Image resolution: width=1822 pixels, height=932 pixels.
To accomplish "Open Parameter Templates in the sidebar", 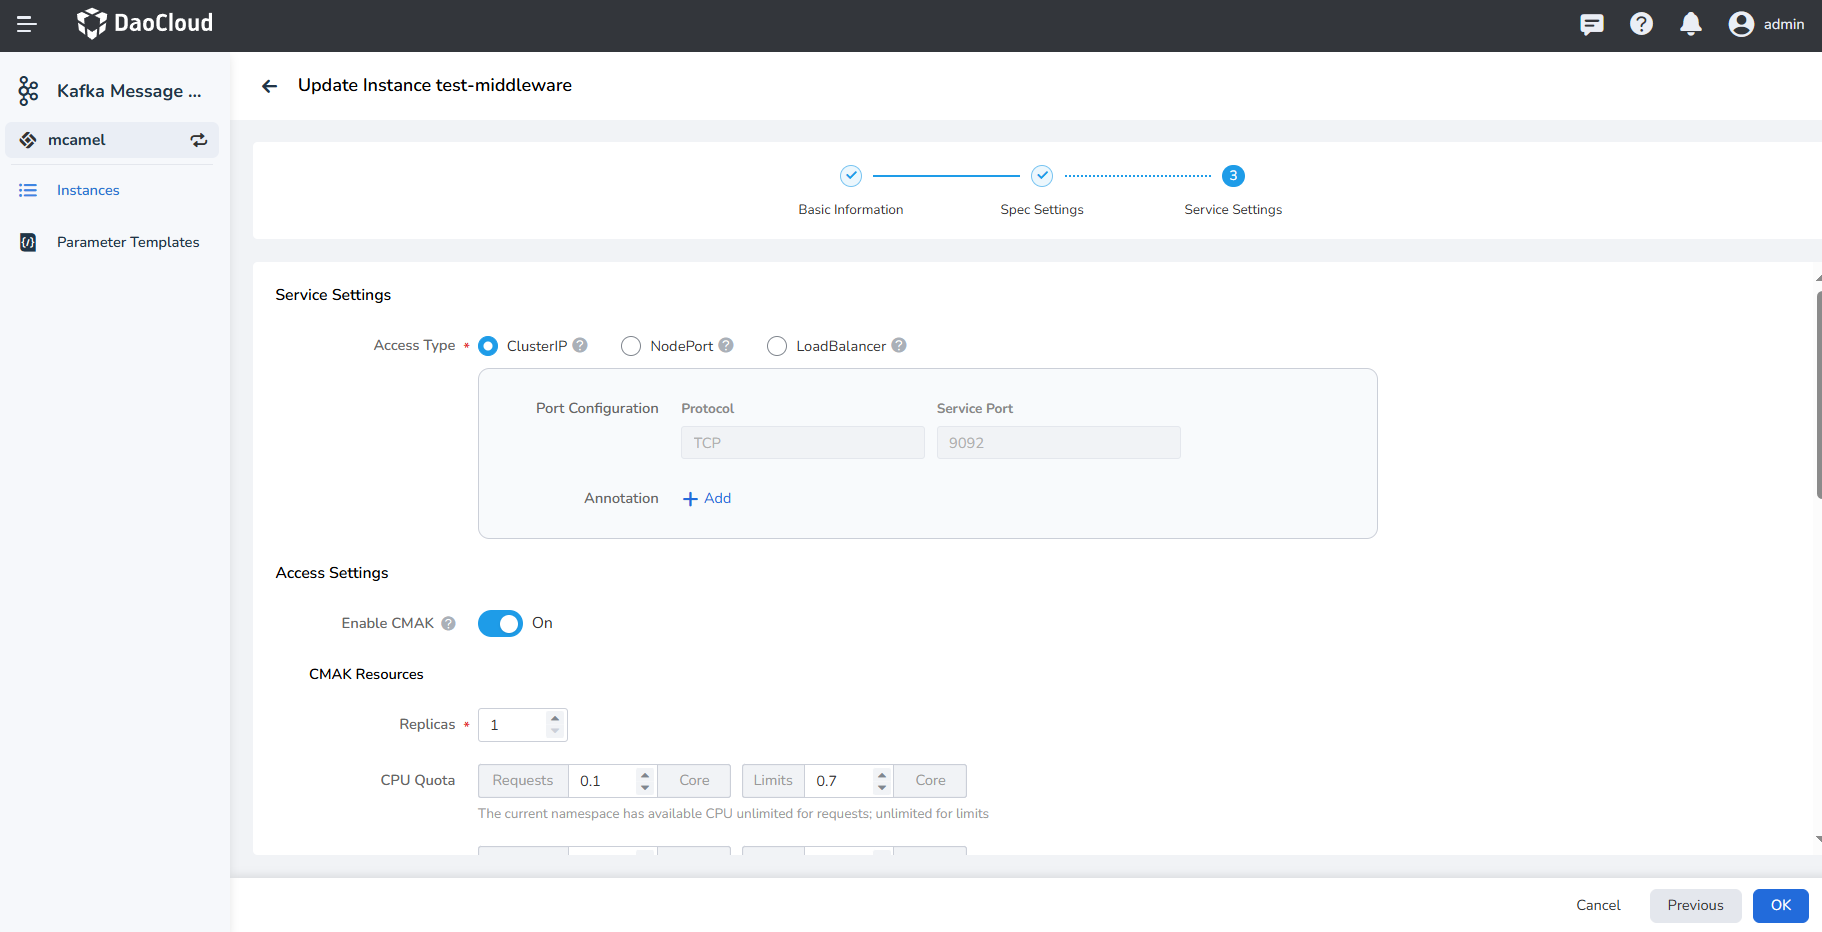I will (x=128, y=242).
